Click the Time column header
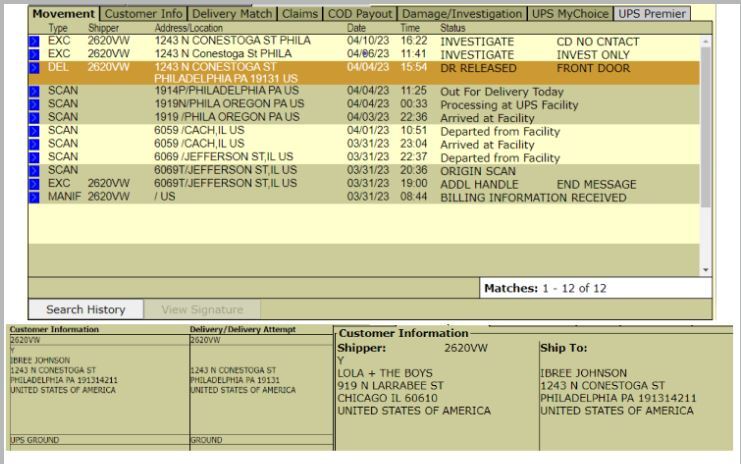 410,28
